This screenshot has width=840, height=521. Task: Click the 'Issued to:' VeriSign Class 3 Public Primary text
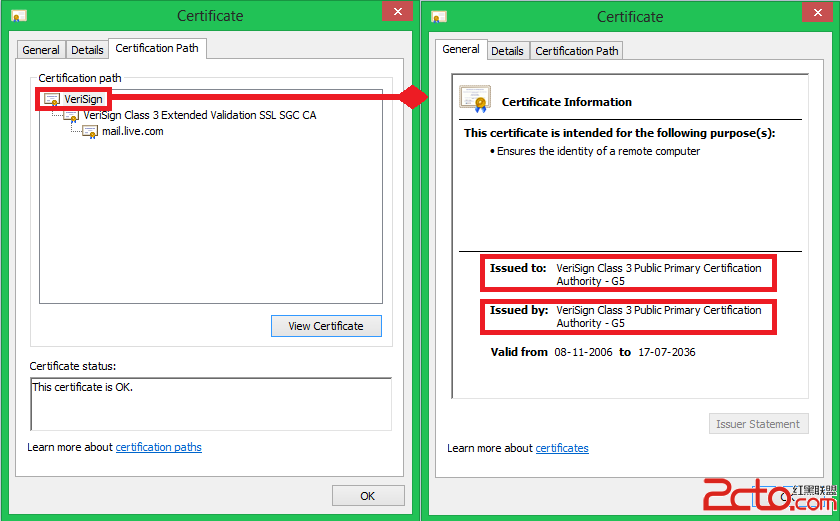coord(658,274)
